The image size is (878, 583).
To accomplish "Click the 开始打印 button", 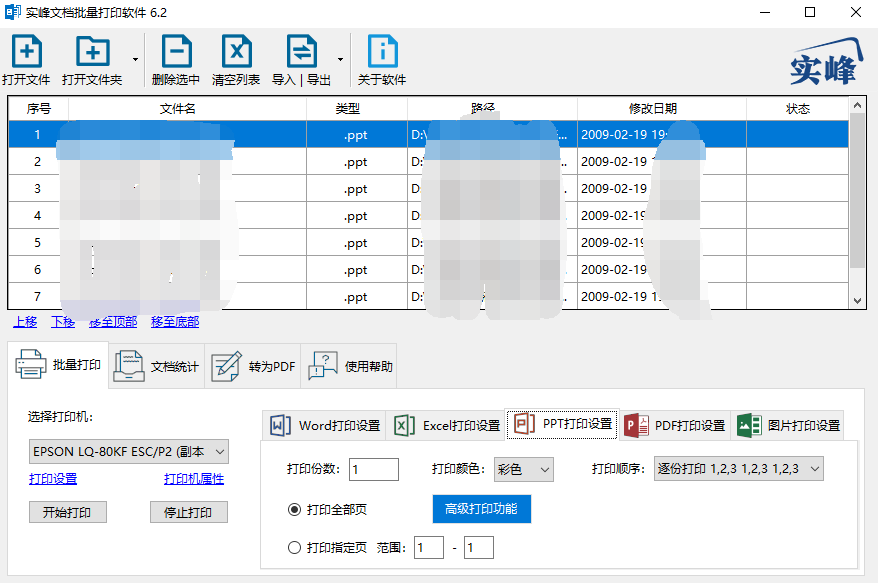I will click(x=68, y=512).
